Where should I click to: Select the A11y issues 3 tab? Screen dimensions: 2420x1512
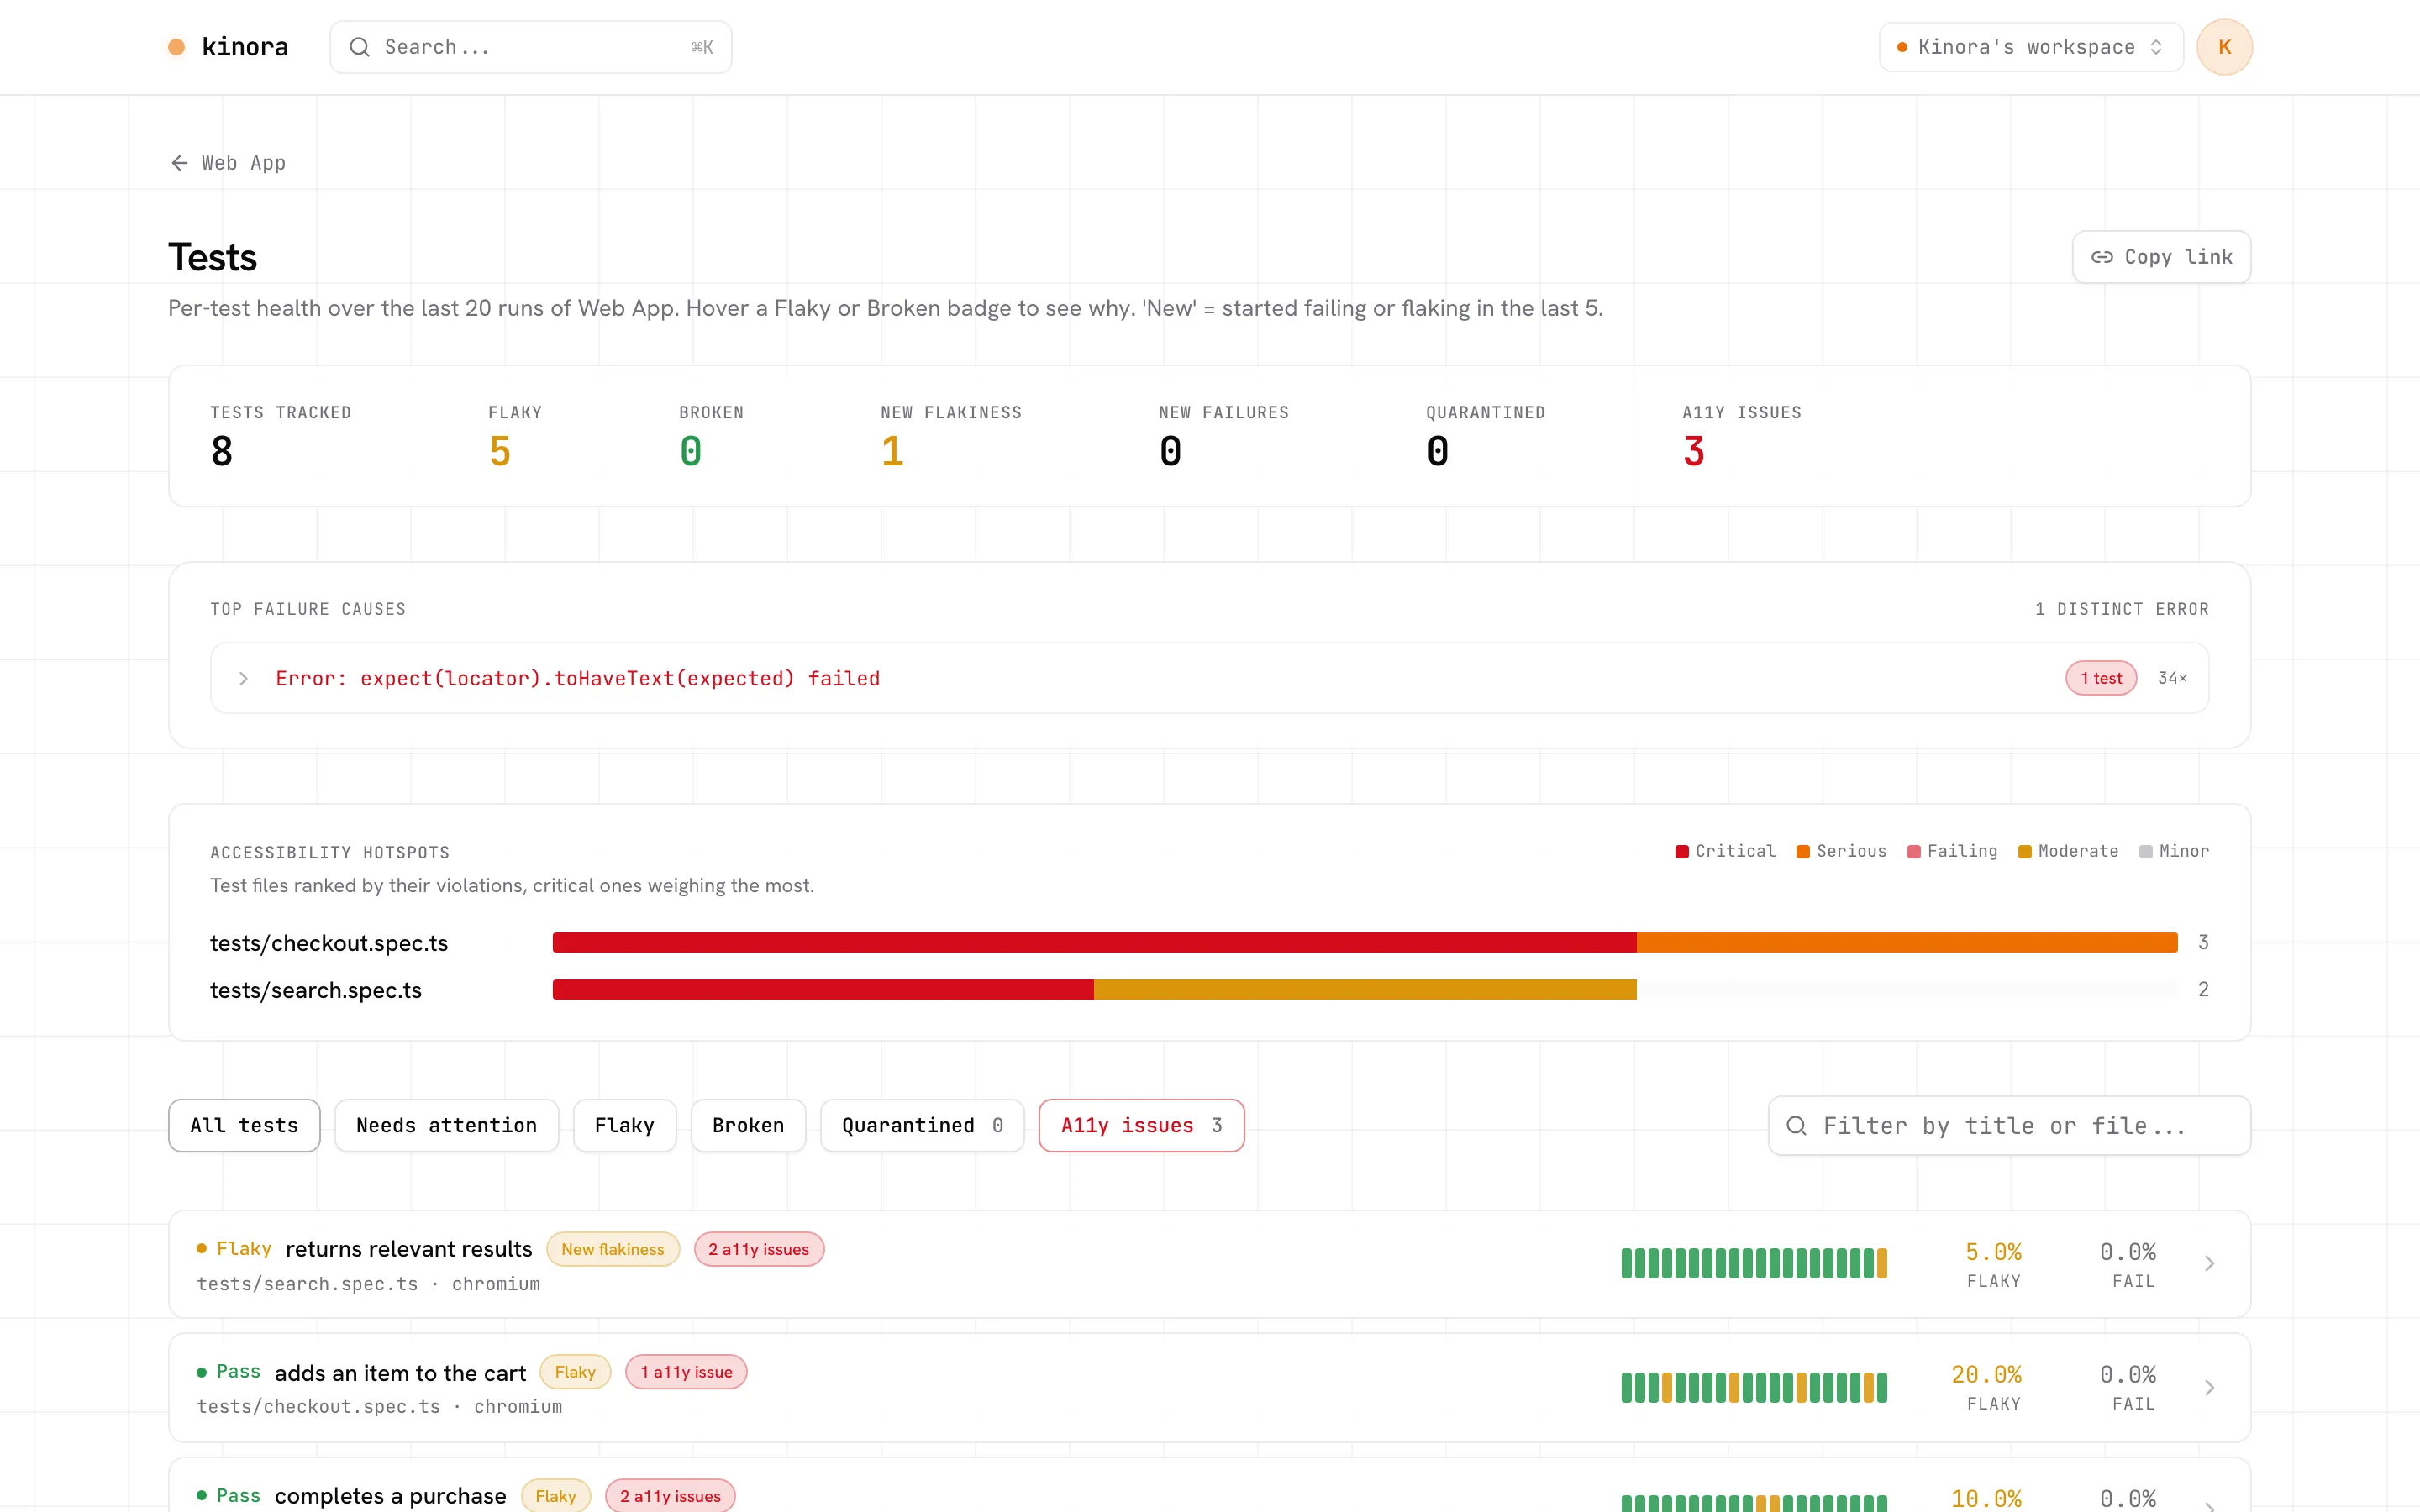(x=1141, y=1126)
